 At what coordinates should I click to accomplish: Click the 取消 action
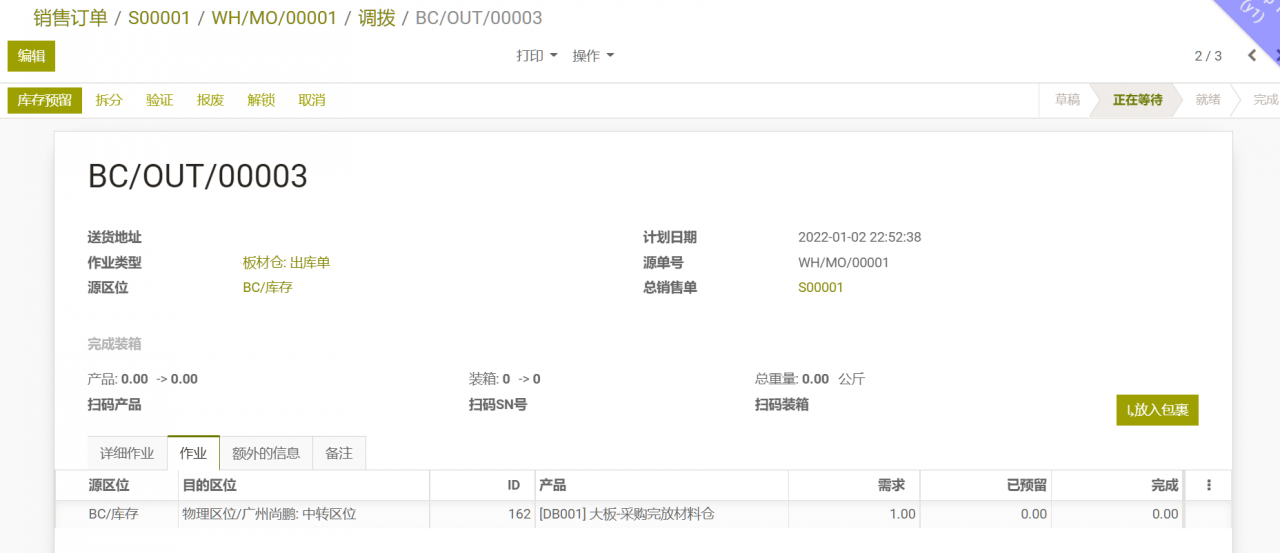(312, 100)
